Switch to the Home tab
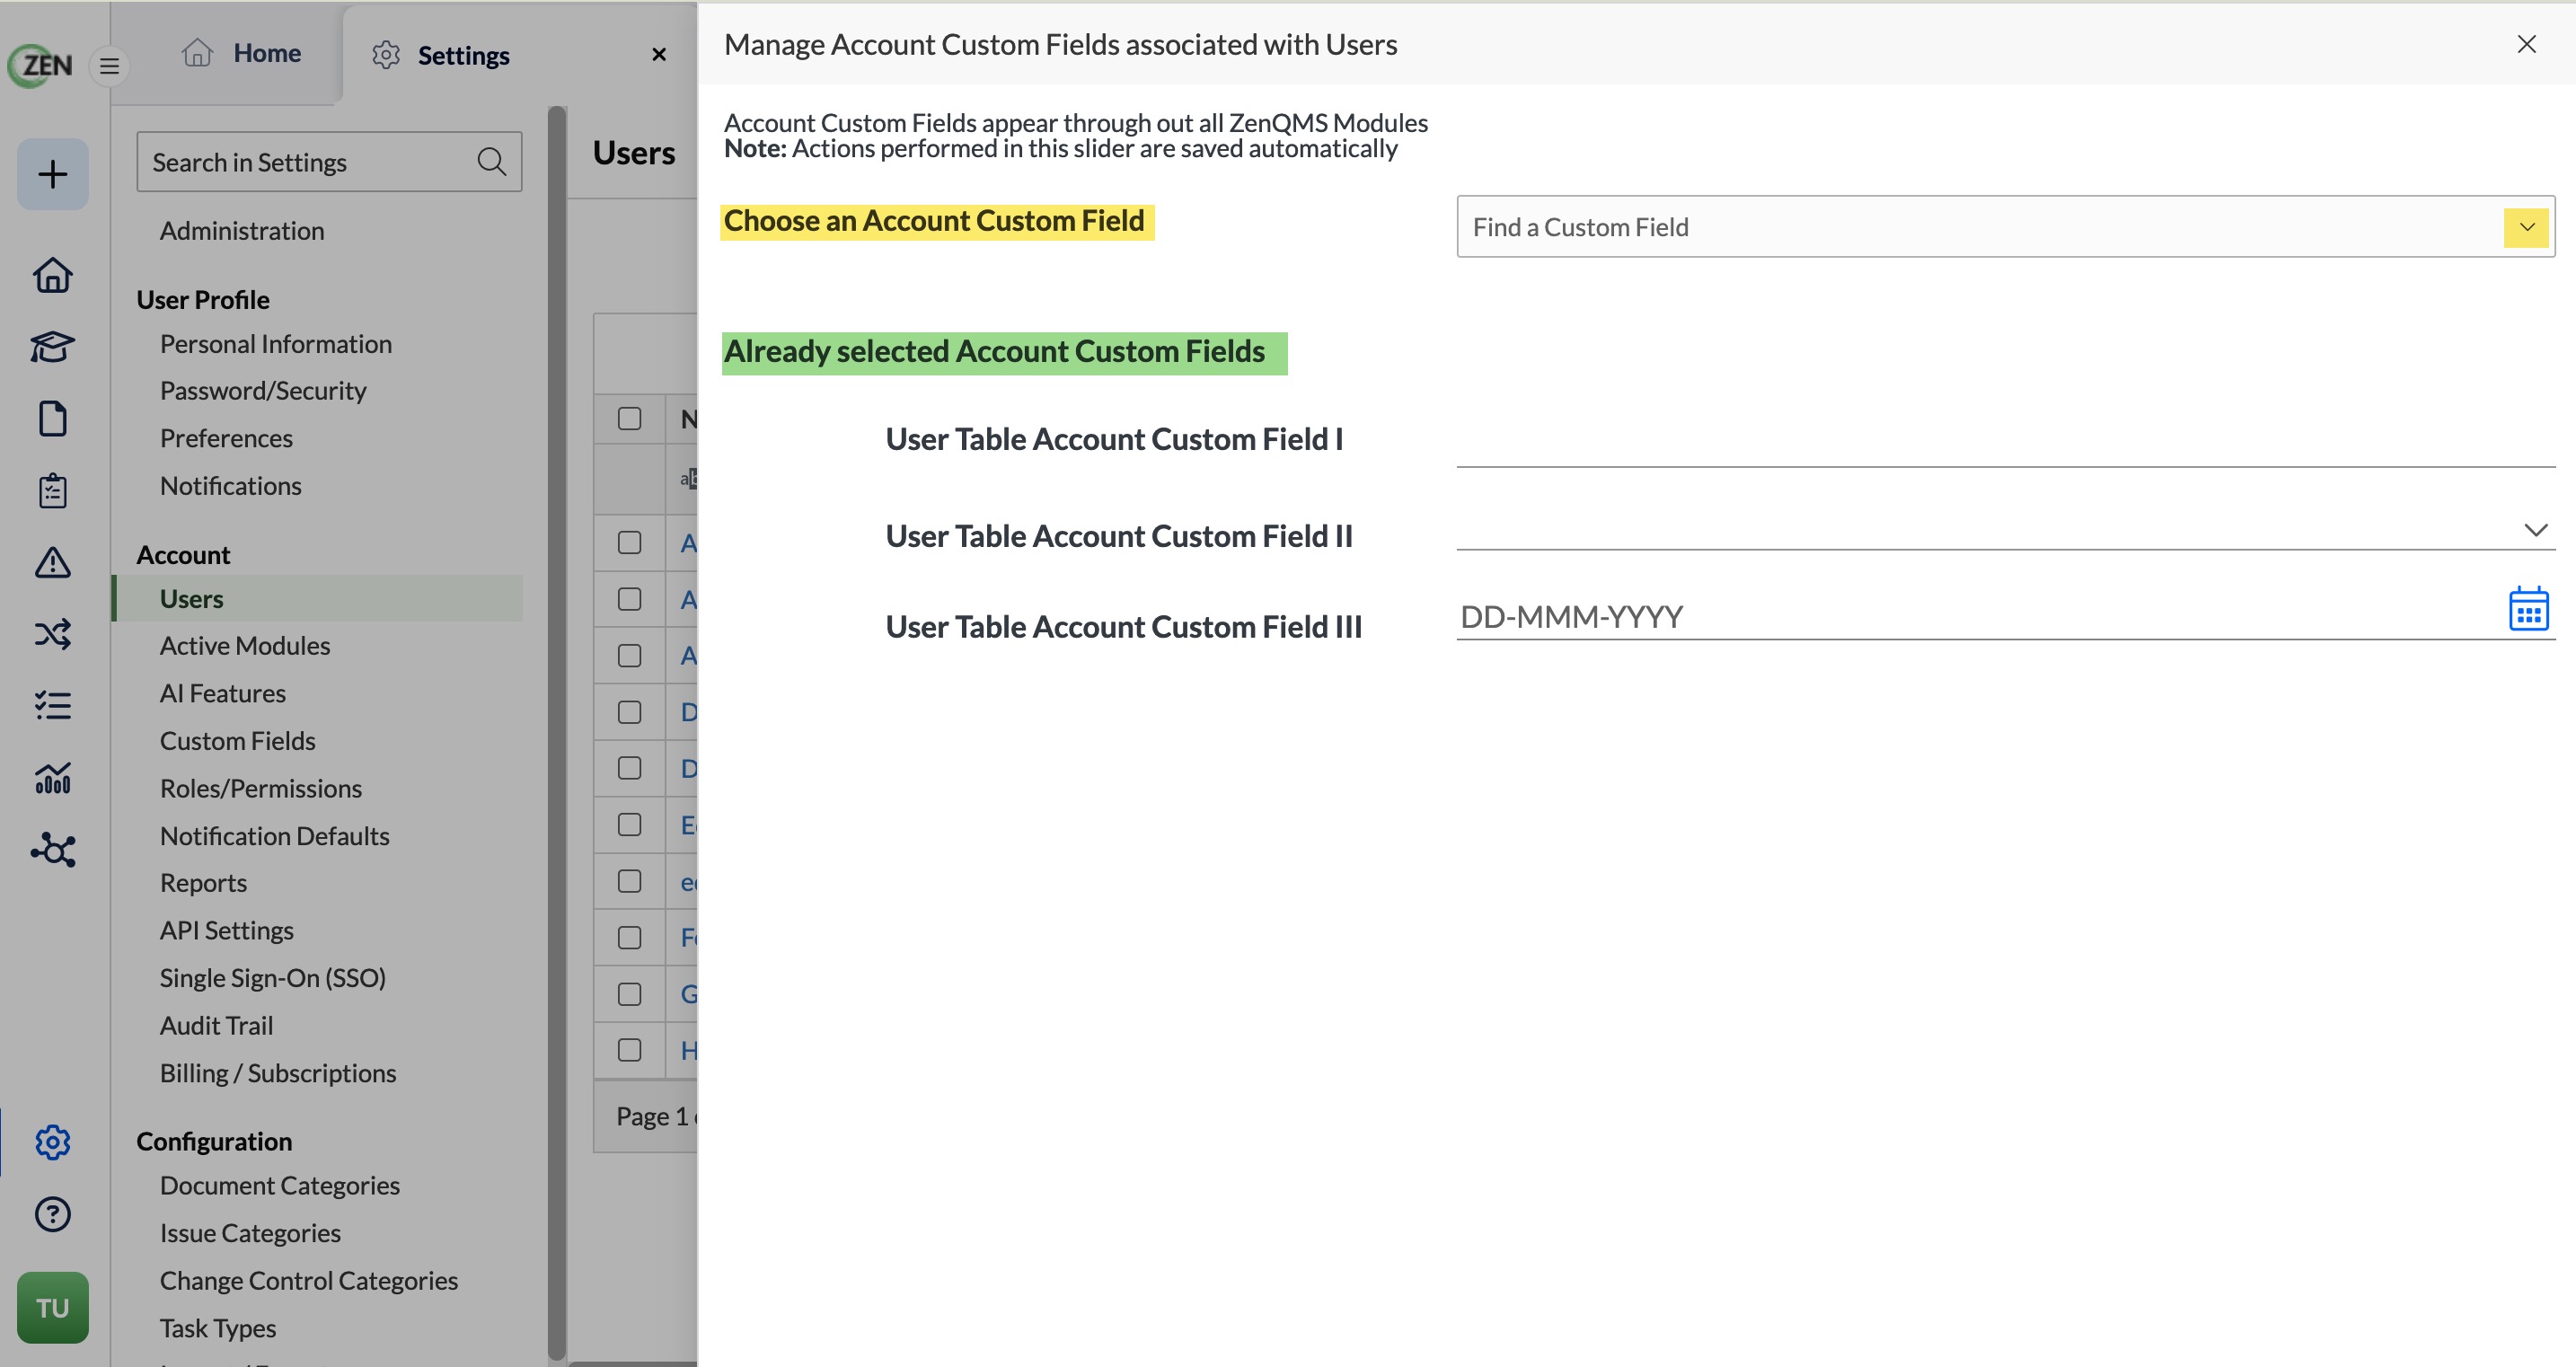The width and height of the screenshot is (2576, 1367). (241, 53)
